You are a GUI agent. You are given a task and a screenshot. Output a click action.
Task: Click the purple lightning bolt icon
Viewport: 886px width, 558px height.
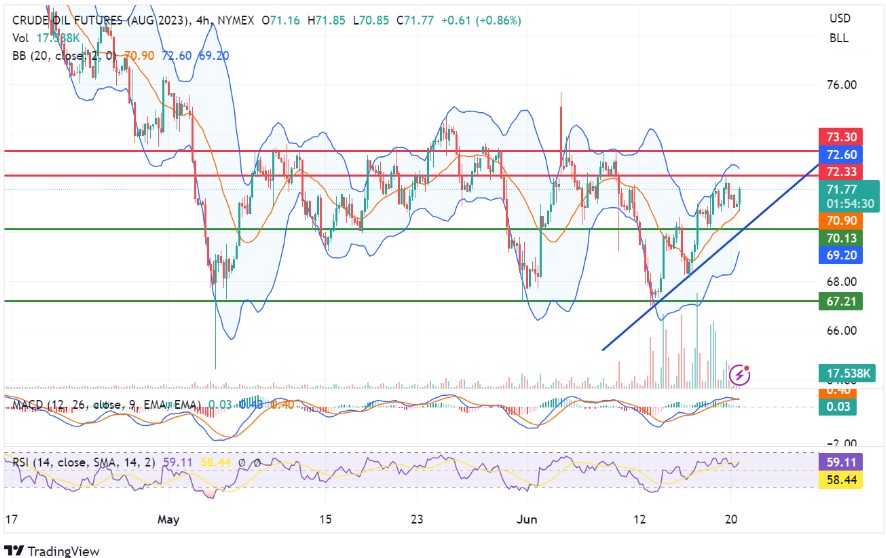[741, 374]
